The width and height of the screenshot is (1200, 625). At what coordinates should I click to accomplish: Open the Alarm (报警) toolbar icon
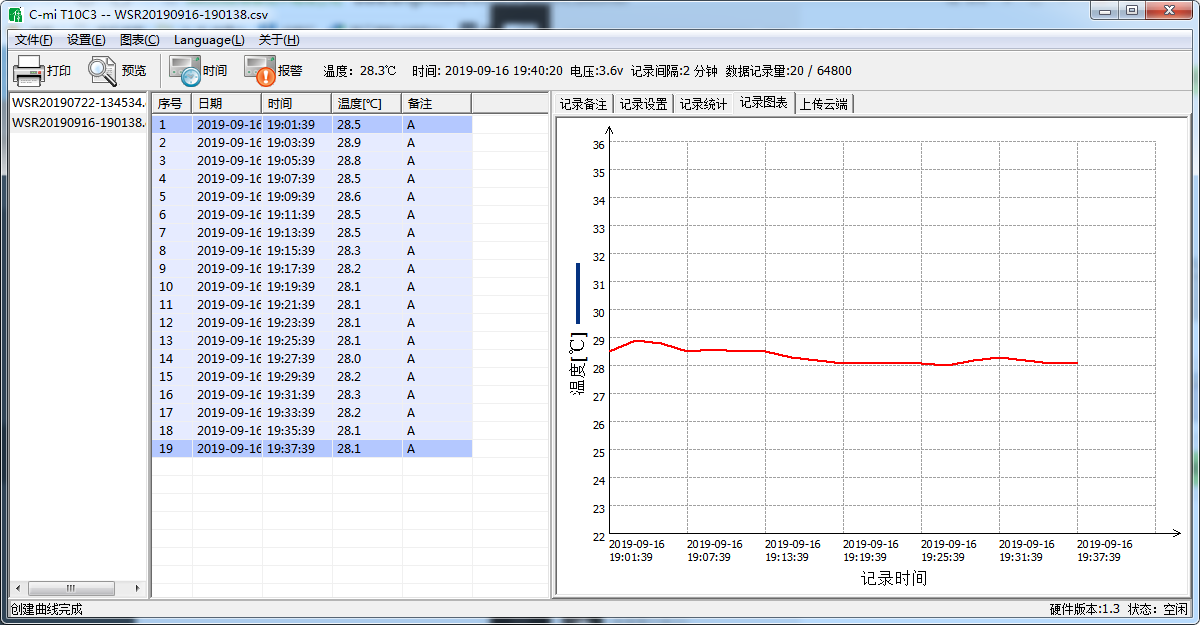(x=259, y=71)
